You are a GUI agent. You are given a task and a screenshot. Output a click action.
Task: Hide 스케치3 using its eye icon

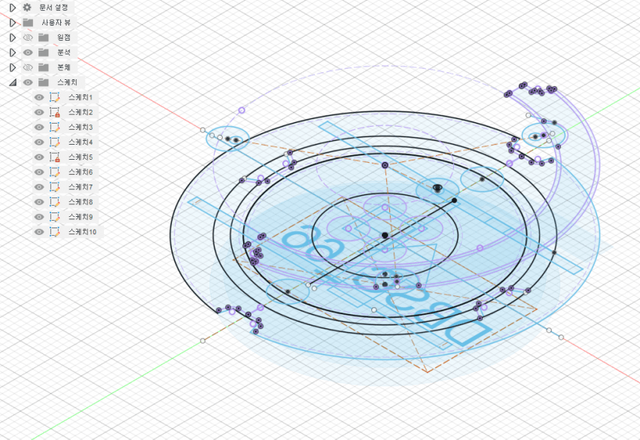39,127
